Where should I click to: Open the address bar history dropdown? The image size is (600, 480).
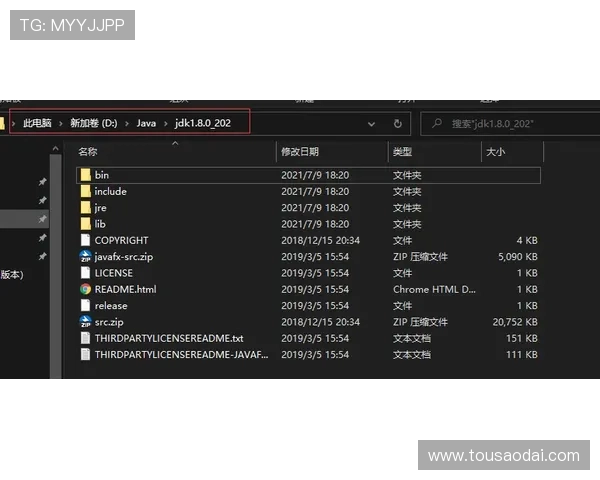coord(371,124)
